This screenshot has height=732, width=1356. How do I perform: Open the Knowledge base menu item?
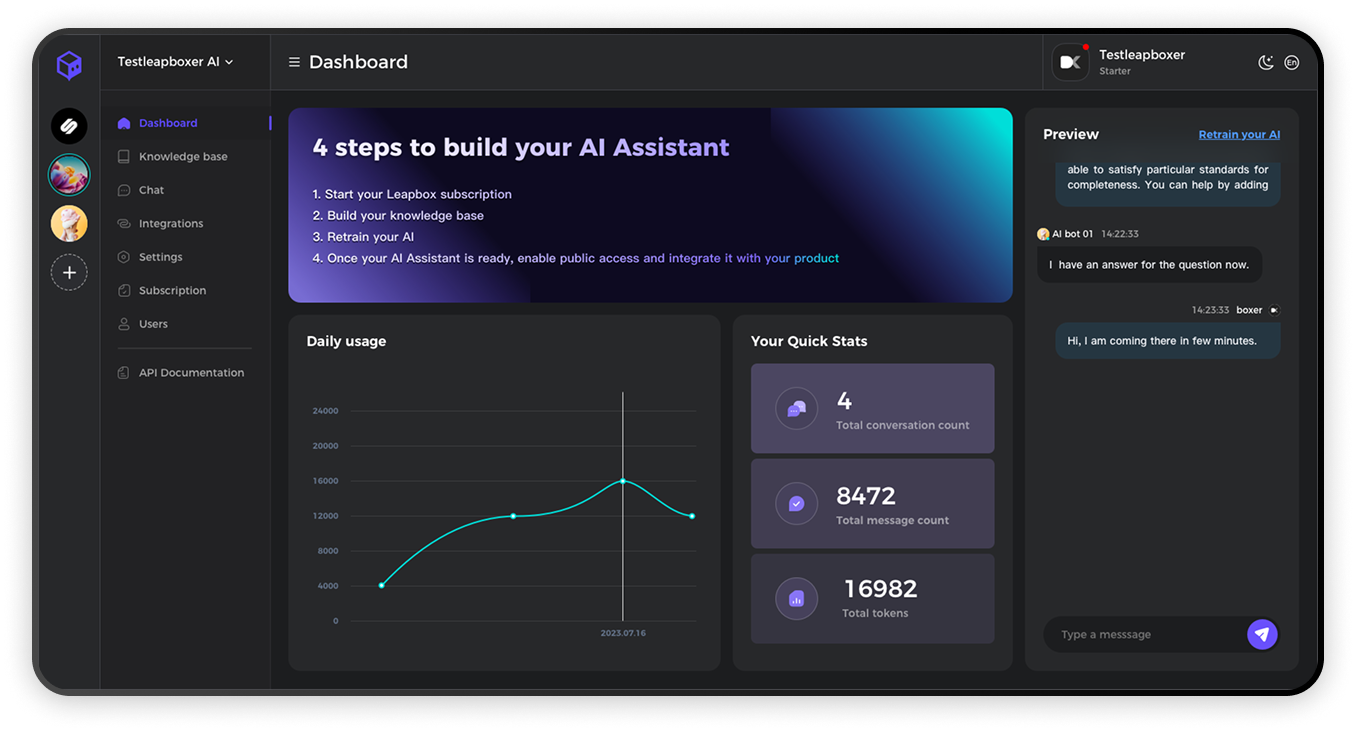pos(183,157)
